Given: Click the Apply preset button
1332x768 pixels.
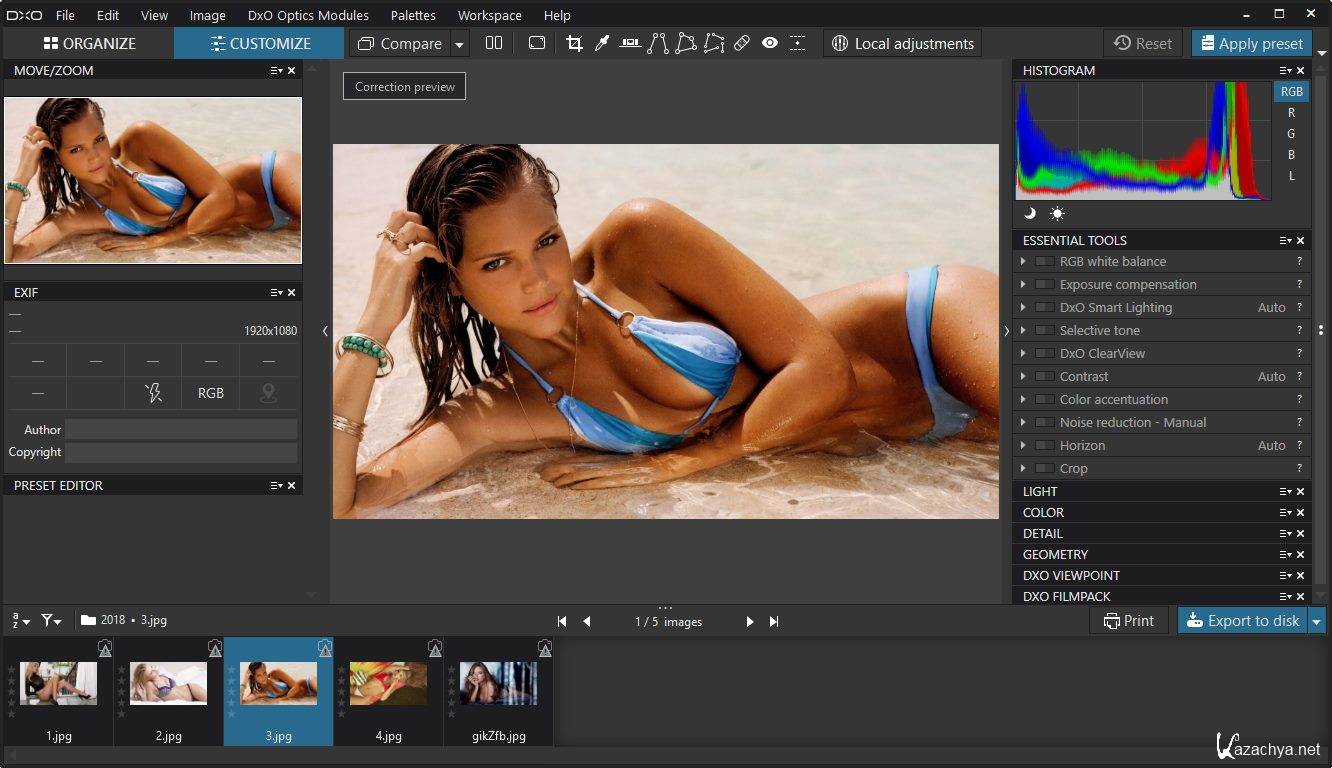Looking at the screenshot, I should point(1251,43).
